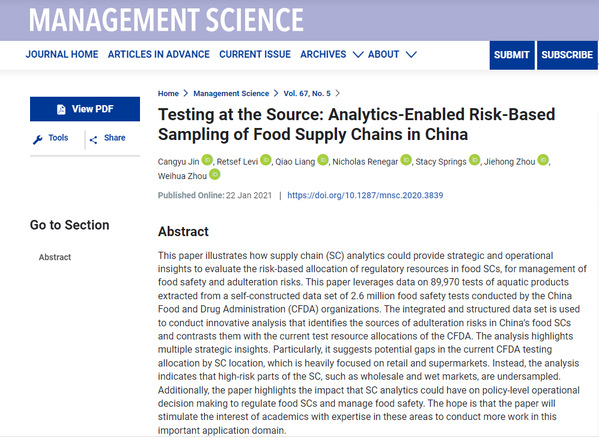
Task: Open Cangyu Jin's ORCID icon
Action: tap(207, 160)
